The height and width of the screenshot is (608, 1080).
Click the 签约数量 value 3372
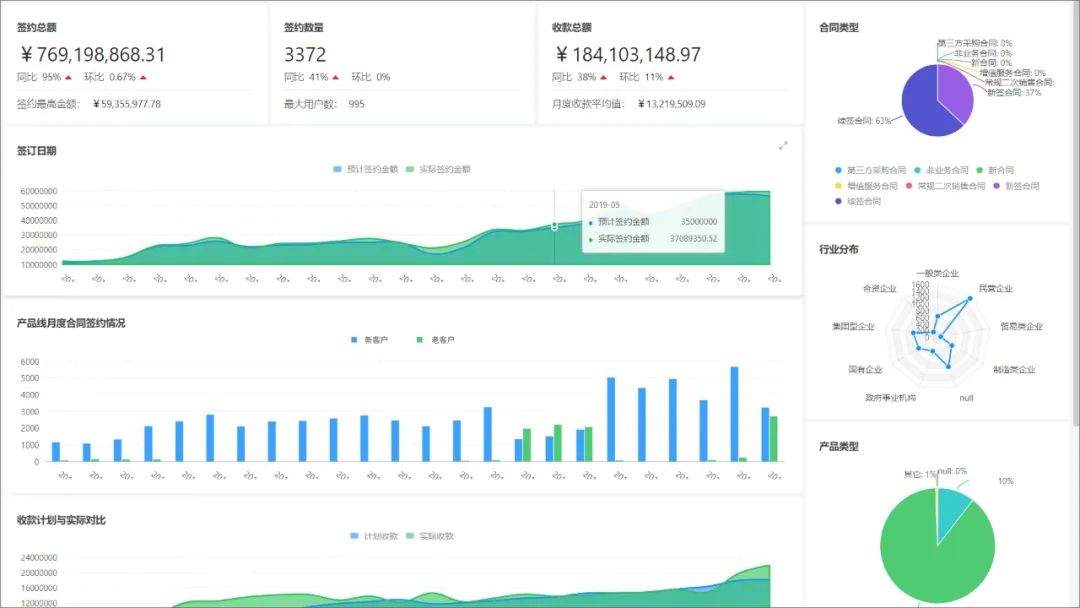305,54
